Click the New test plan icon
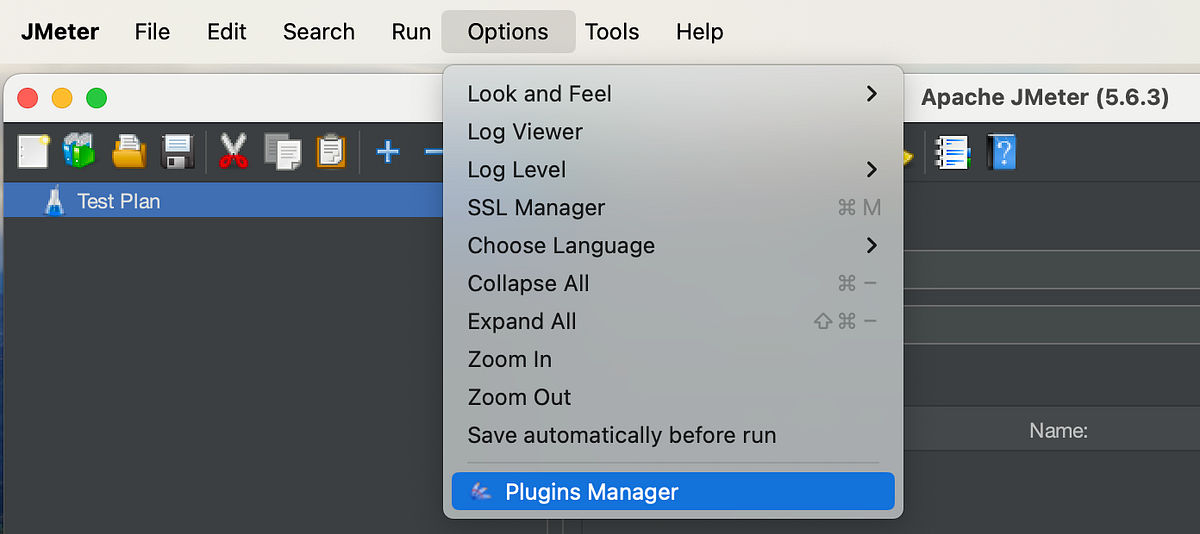 pos(33,151)
